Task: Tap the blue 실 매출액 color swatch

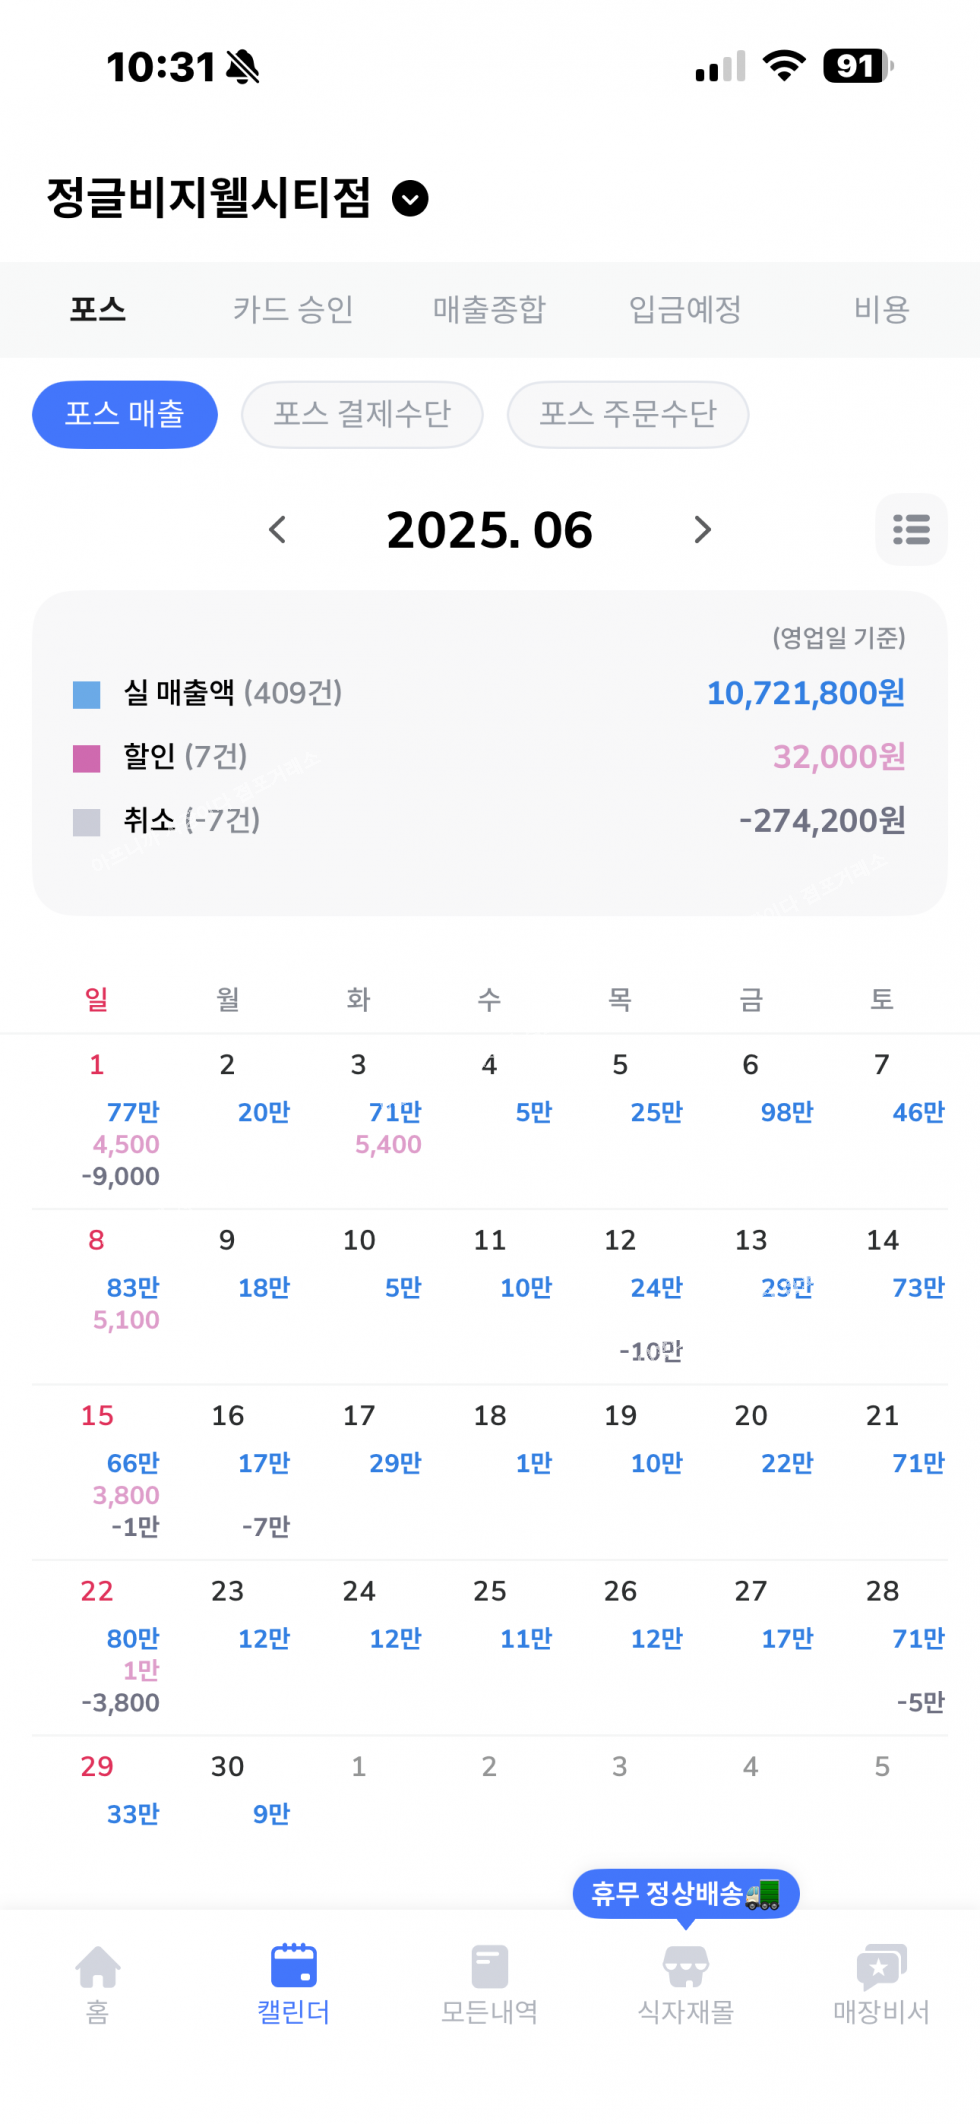Action: pyautogui.click(x=87, y=694)
